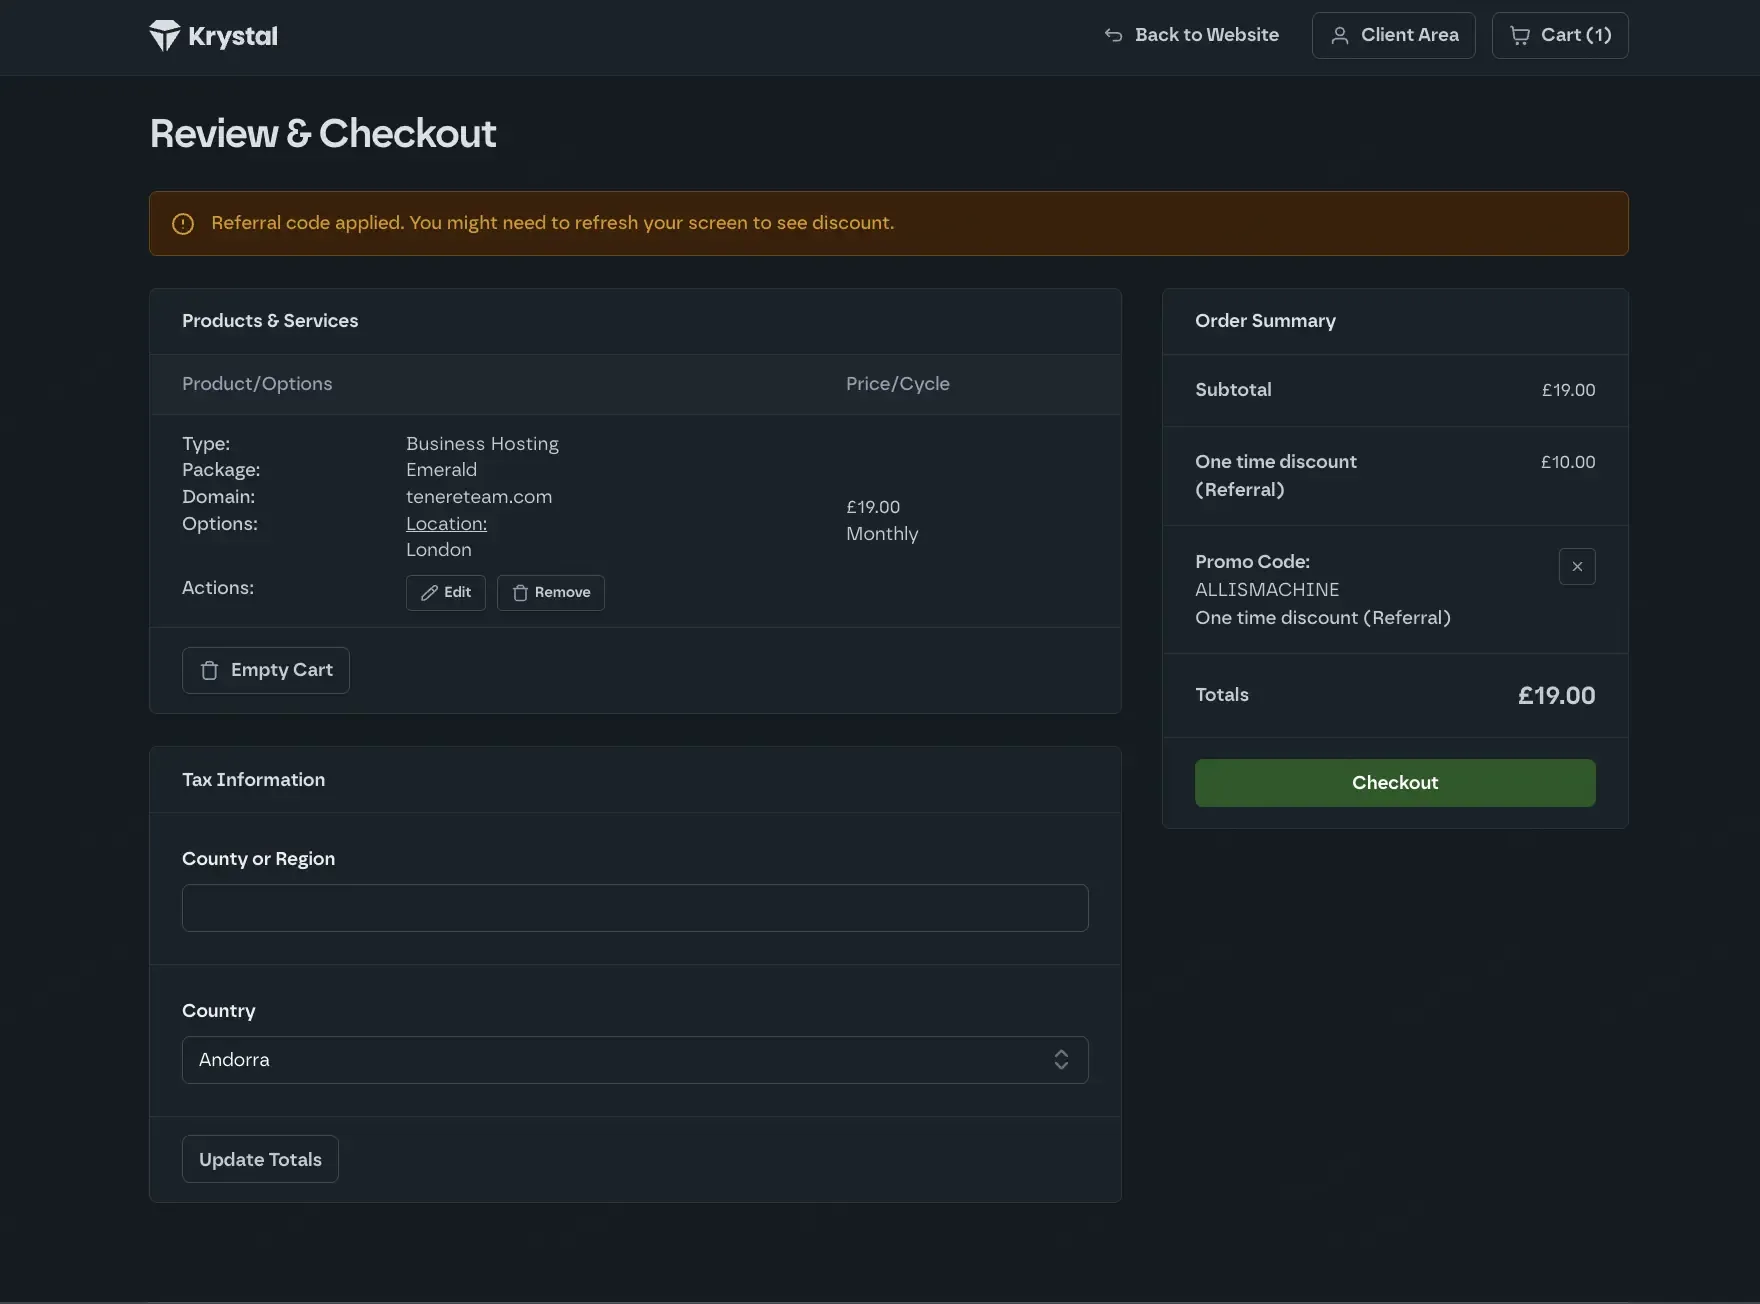The image size is (1760, 1304).
Task: Click the referral code applied message
Action: coord(553,223)
